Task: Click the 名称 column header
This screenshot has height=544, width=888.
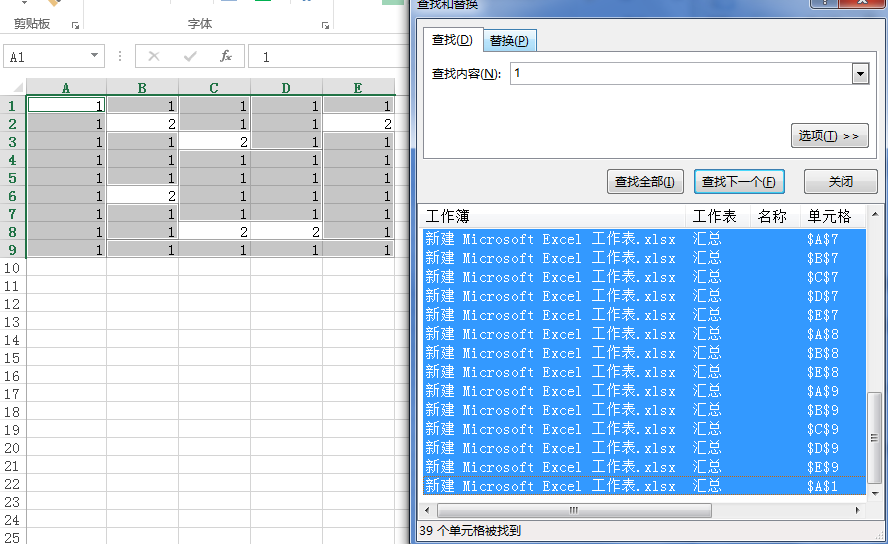Action: (776, 216)
